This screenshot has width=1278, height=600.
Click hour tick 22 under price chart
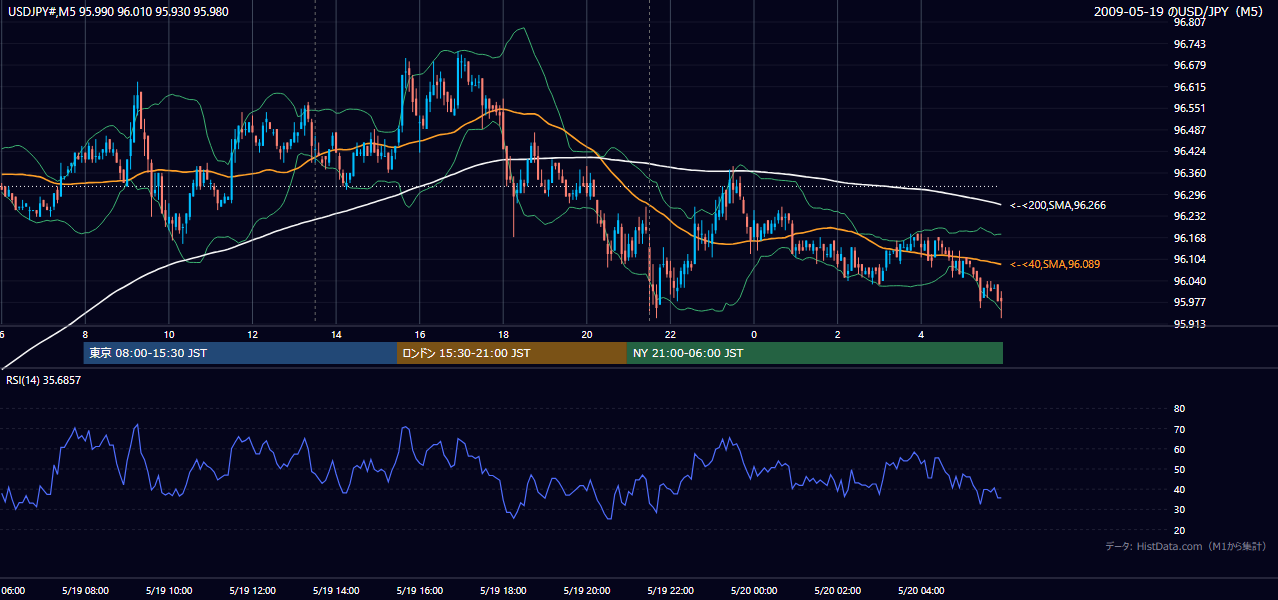tap(670, 335)
